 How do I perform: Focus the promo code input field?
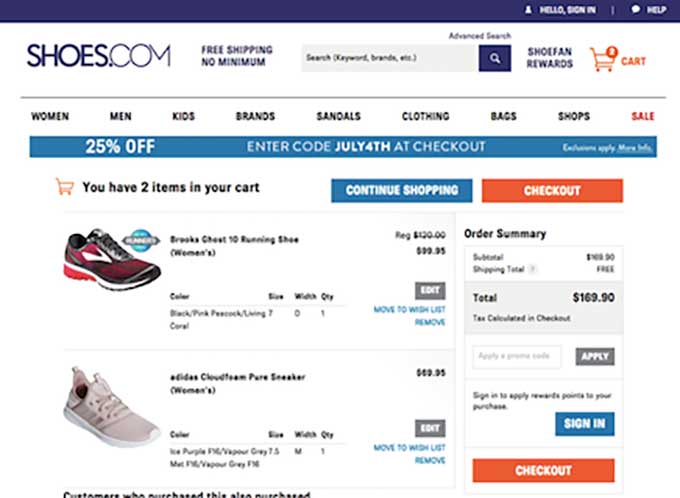517,357
